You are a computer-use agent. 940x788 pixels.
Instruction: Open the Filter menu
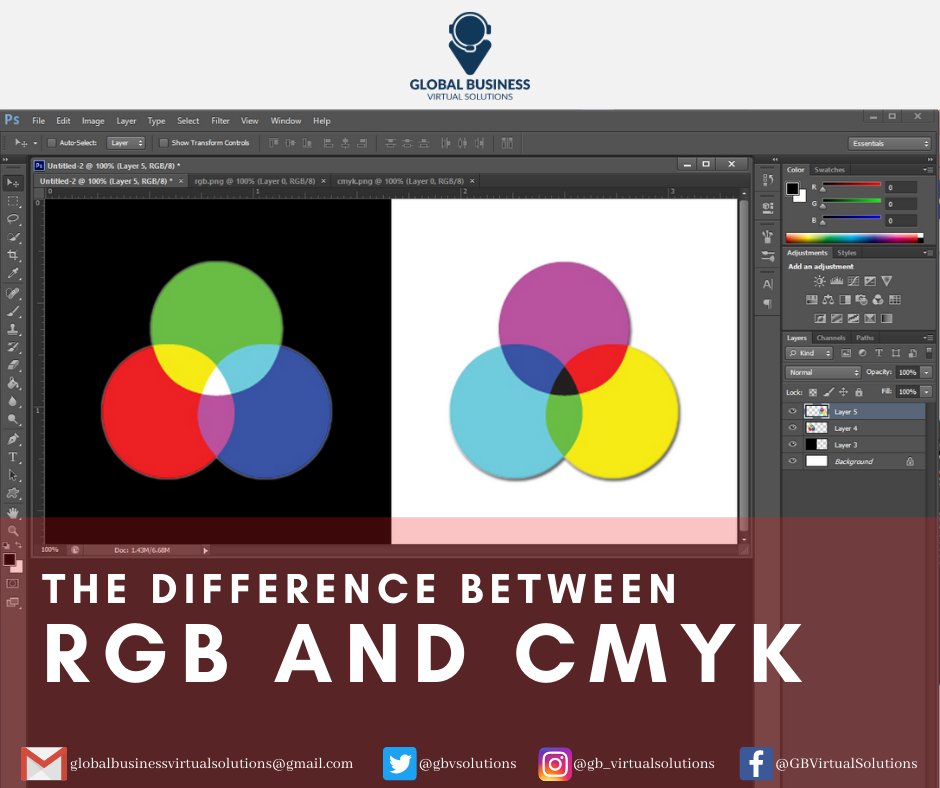(x=220, y=121)
